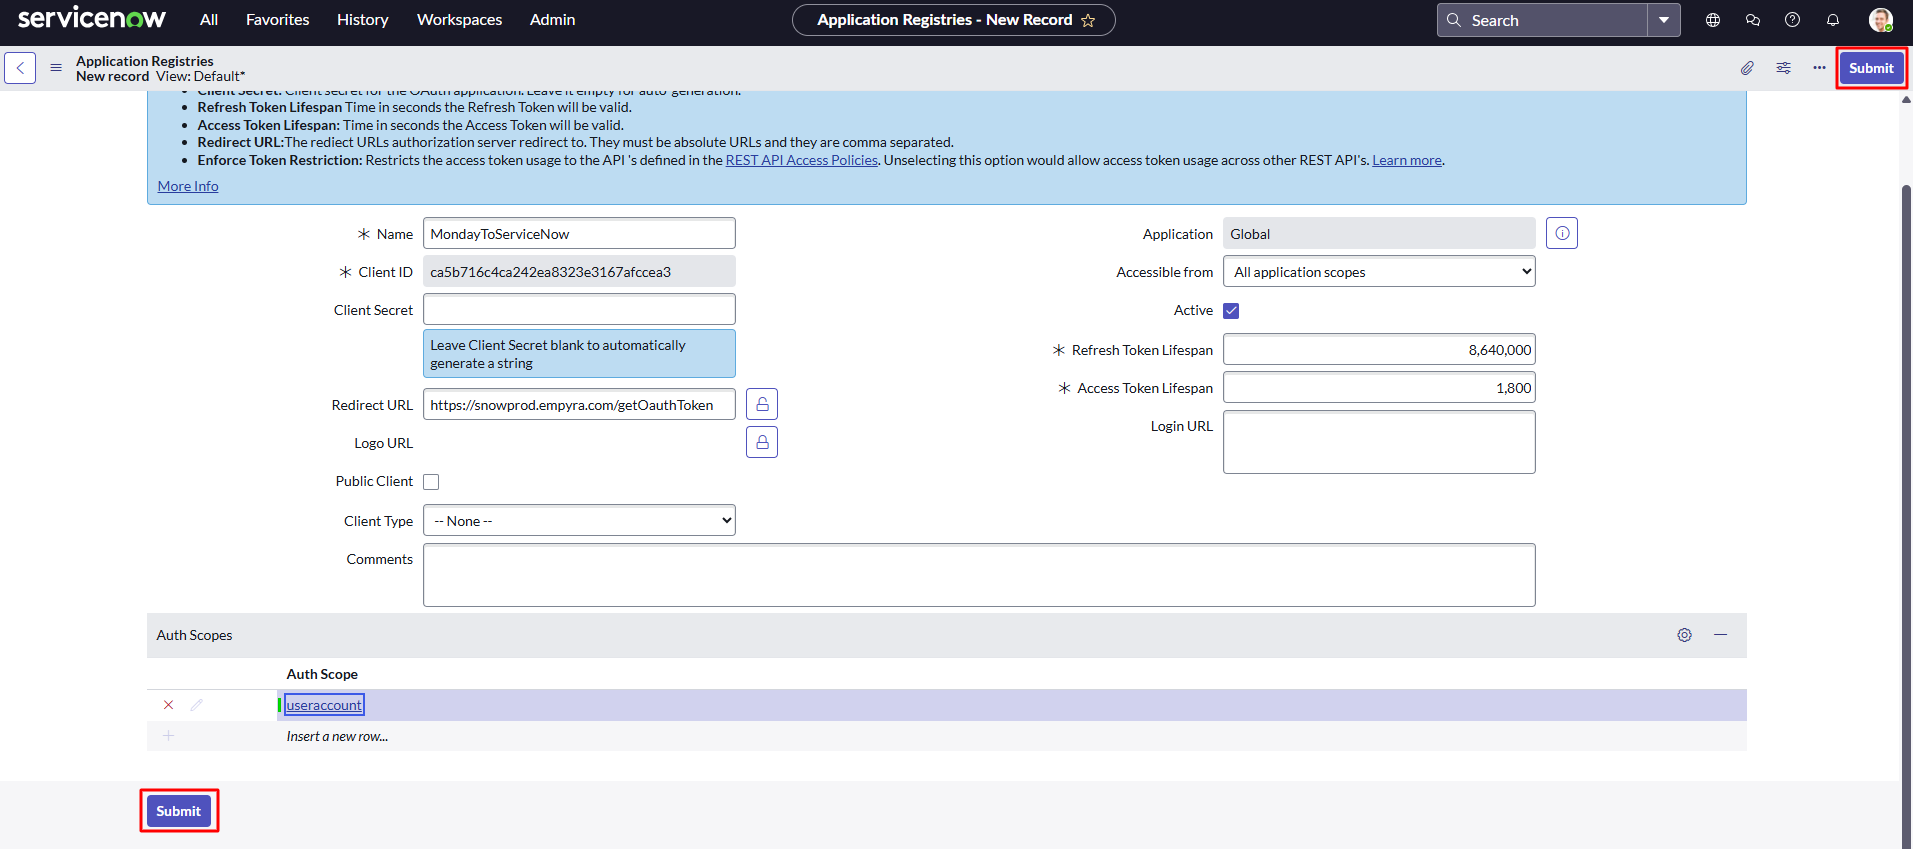
Task: Expand the search options dropdown arrow
Action: point(1664,20)
